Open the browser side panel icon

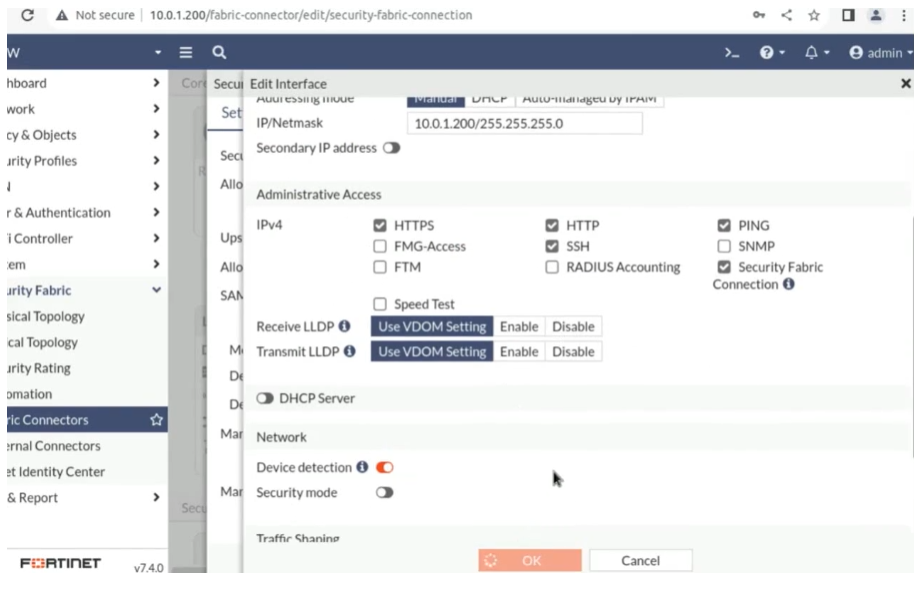point(847,15)
